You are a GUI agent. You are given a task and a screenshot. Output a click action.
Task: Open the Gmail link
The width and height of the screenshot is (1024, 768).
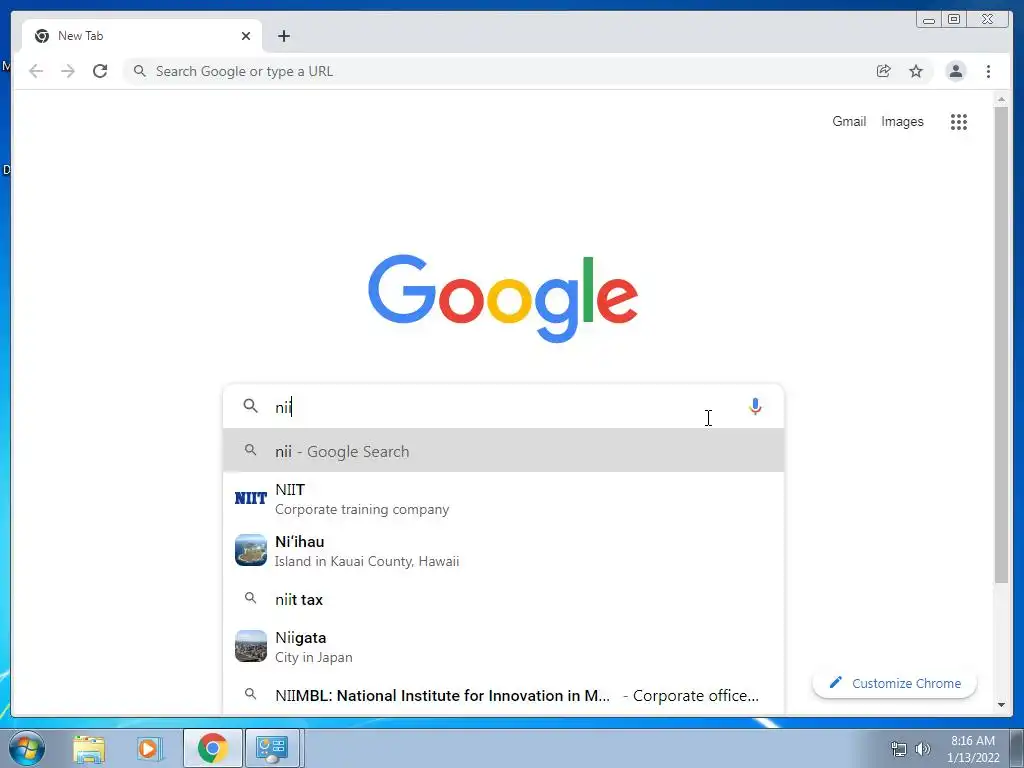click(849, 121)
